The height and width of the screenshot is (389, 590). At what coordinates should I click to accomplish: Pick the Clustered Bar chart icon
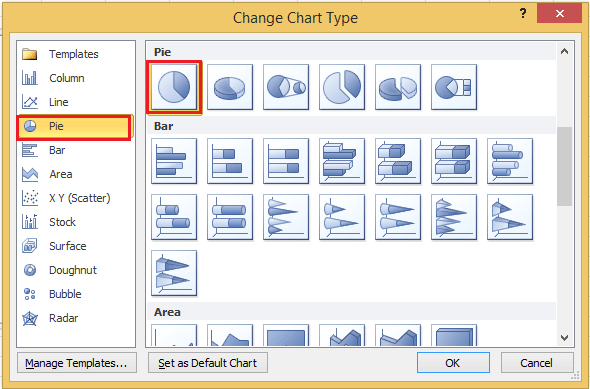[174, 161]
